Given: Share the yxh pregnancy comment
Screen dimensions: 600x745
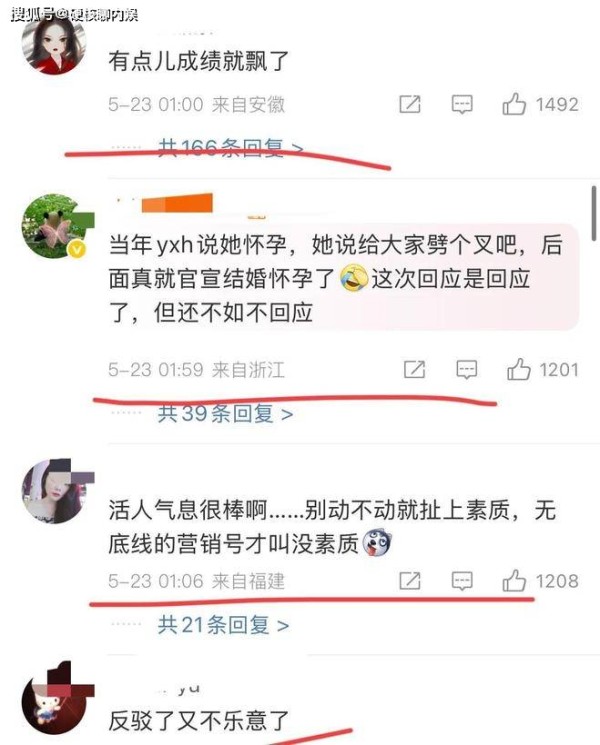Looking at the screenshot, I should (414, 369).
